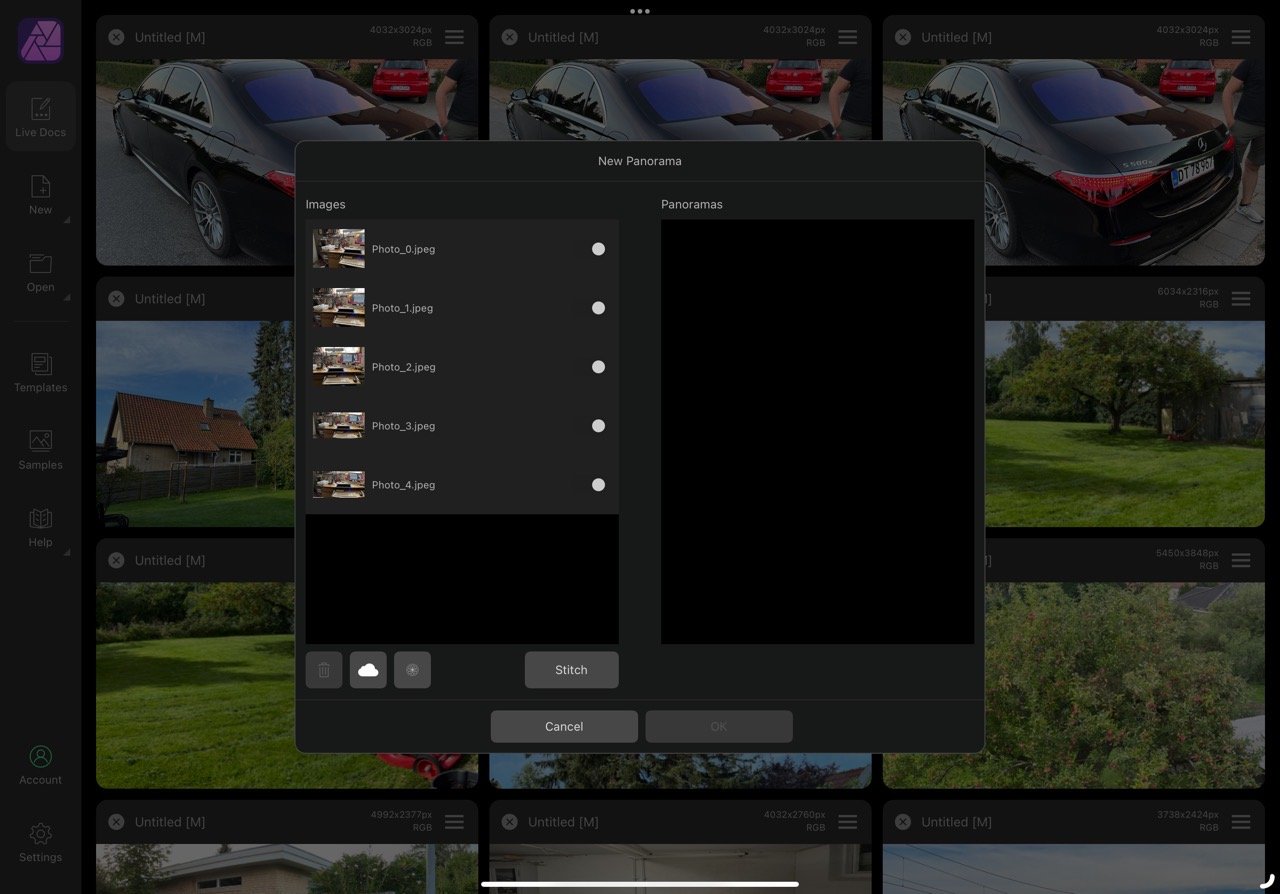1280x894 pixels.
Task: Open the Live Docs sidebar section
Action: click(40, 117)
